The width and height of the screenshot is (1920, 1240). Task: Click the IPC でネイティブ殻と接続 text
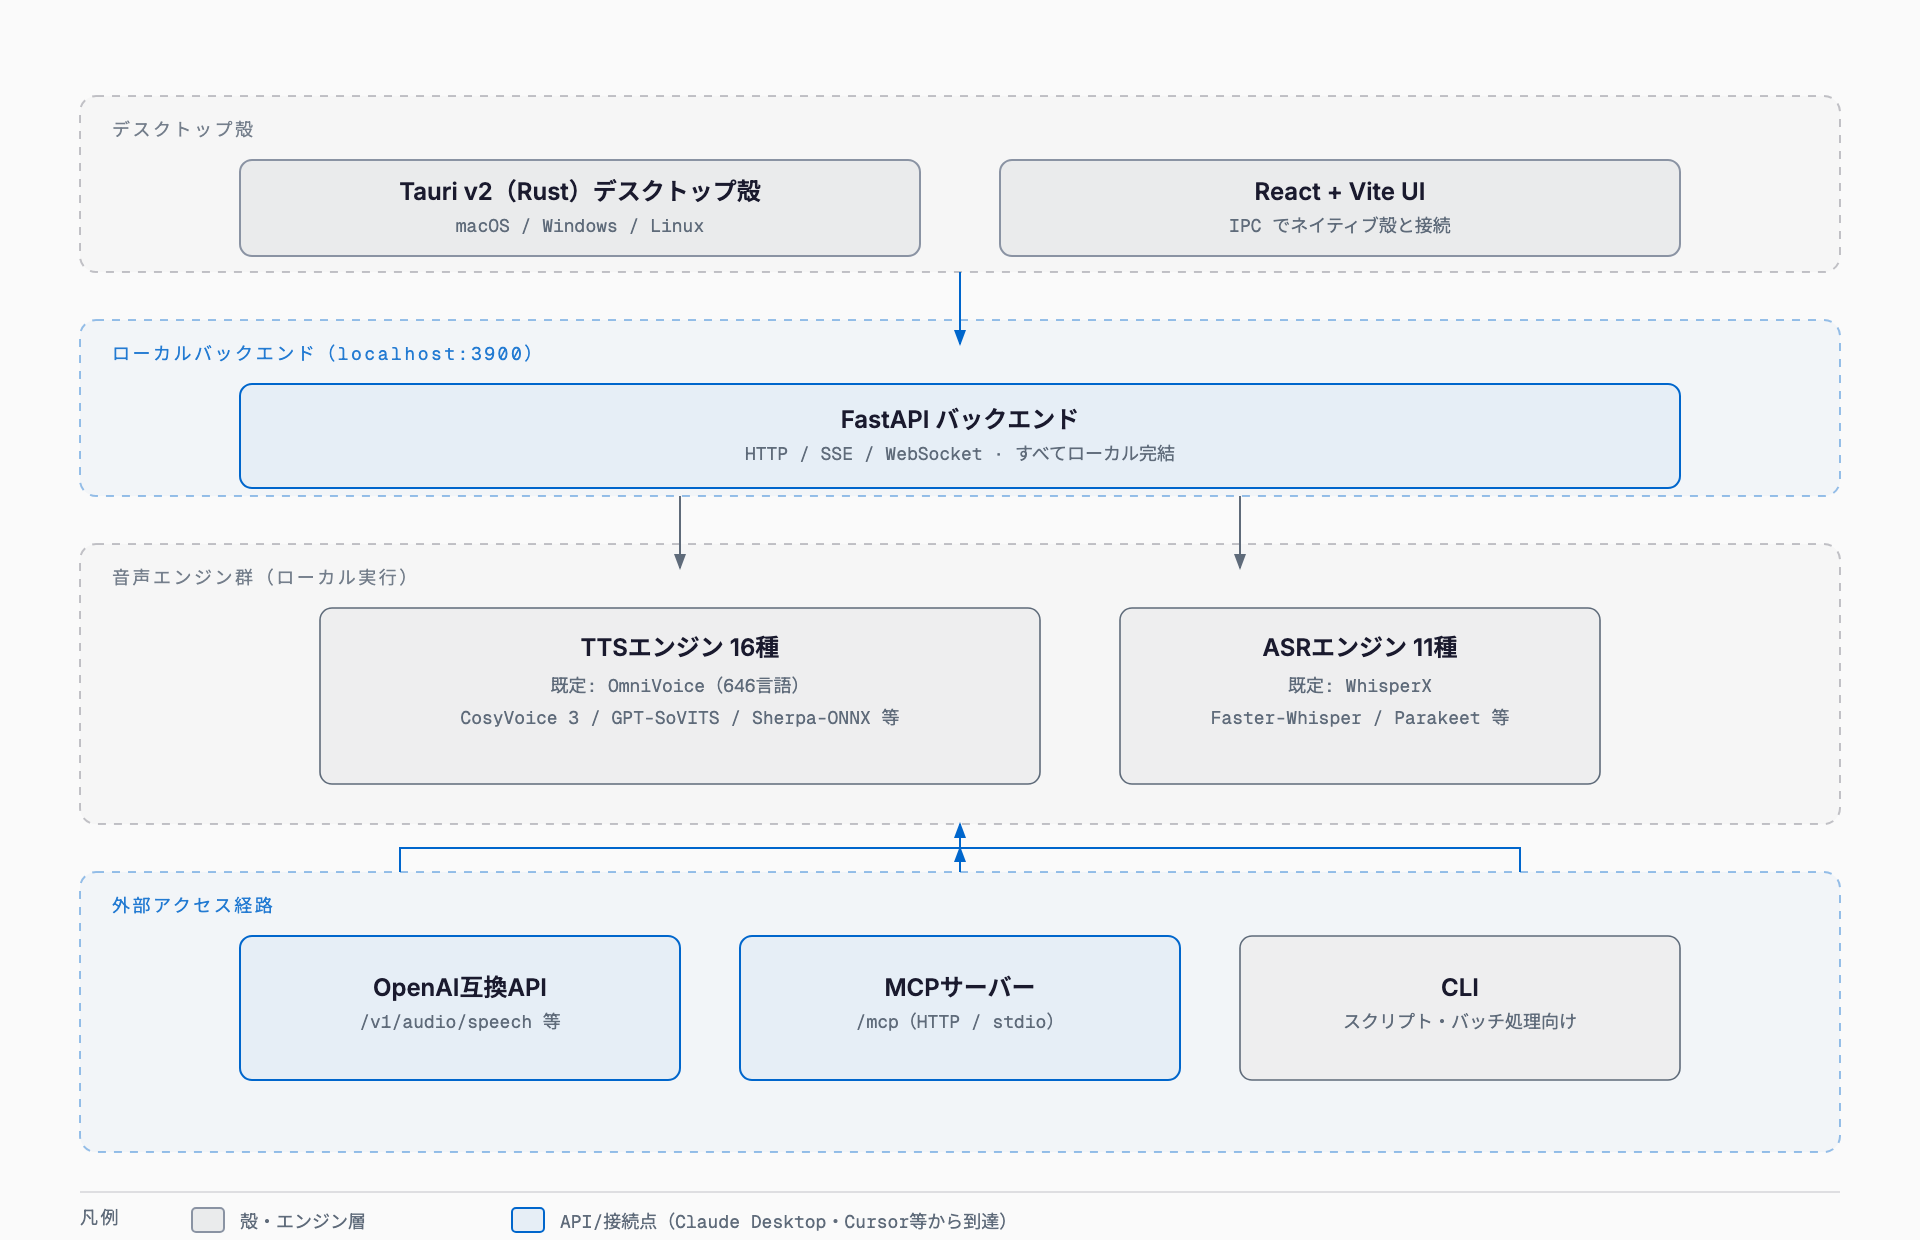[1340, 226]
